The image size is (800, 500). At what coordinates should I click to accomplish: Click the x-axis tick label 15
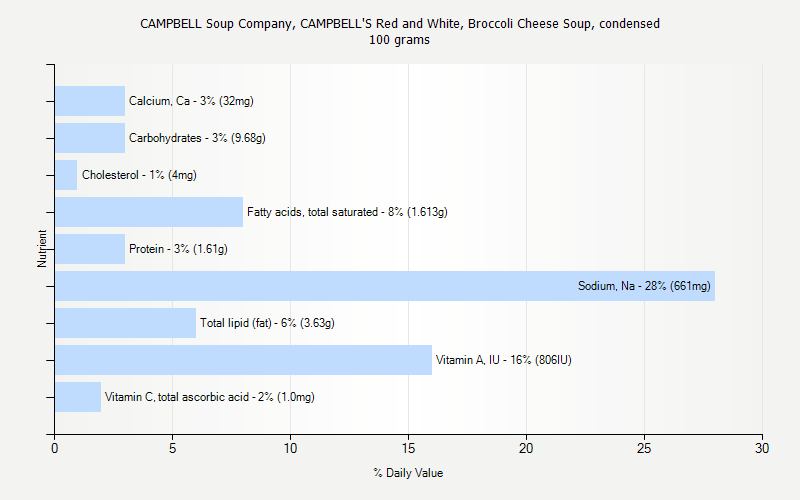pos(408,450)
